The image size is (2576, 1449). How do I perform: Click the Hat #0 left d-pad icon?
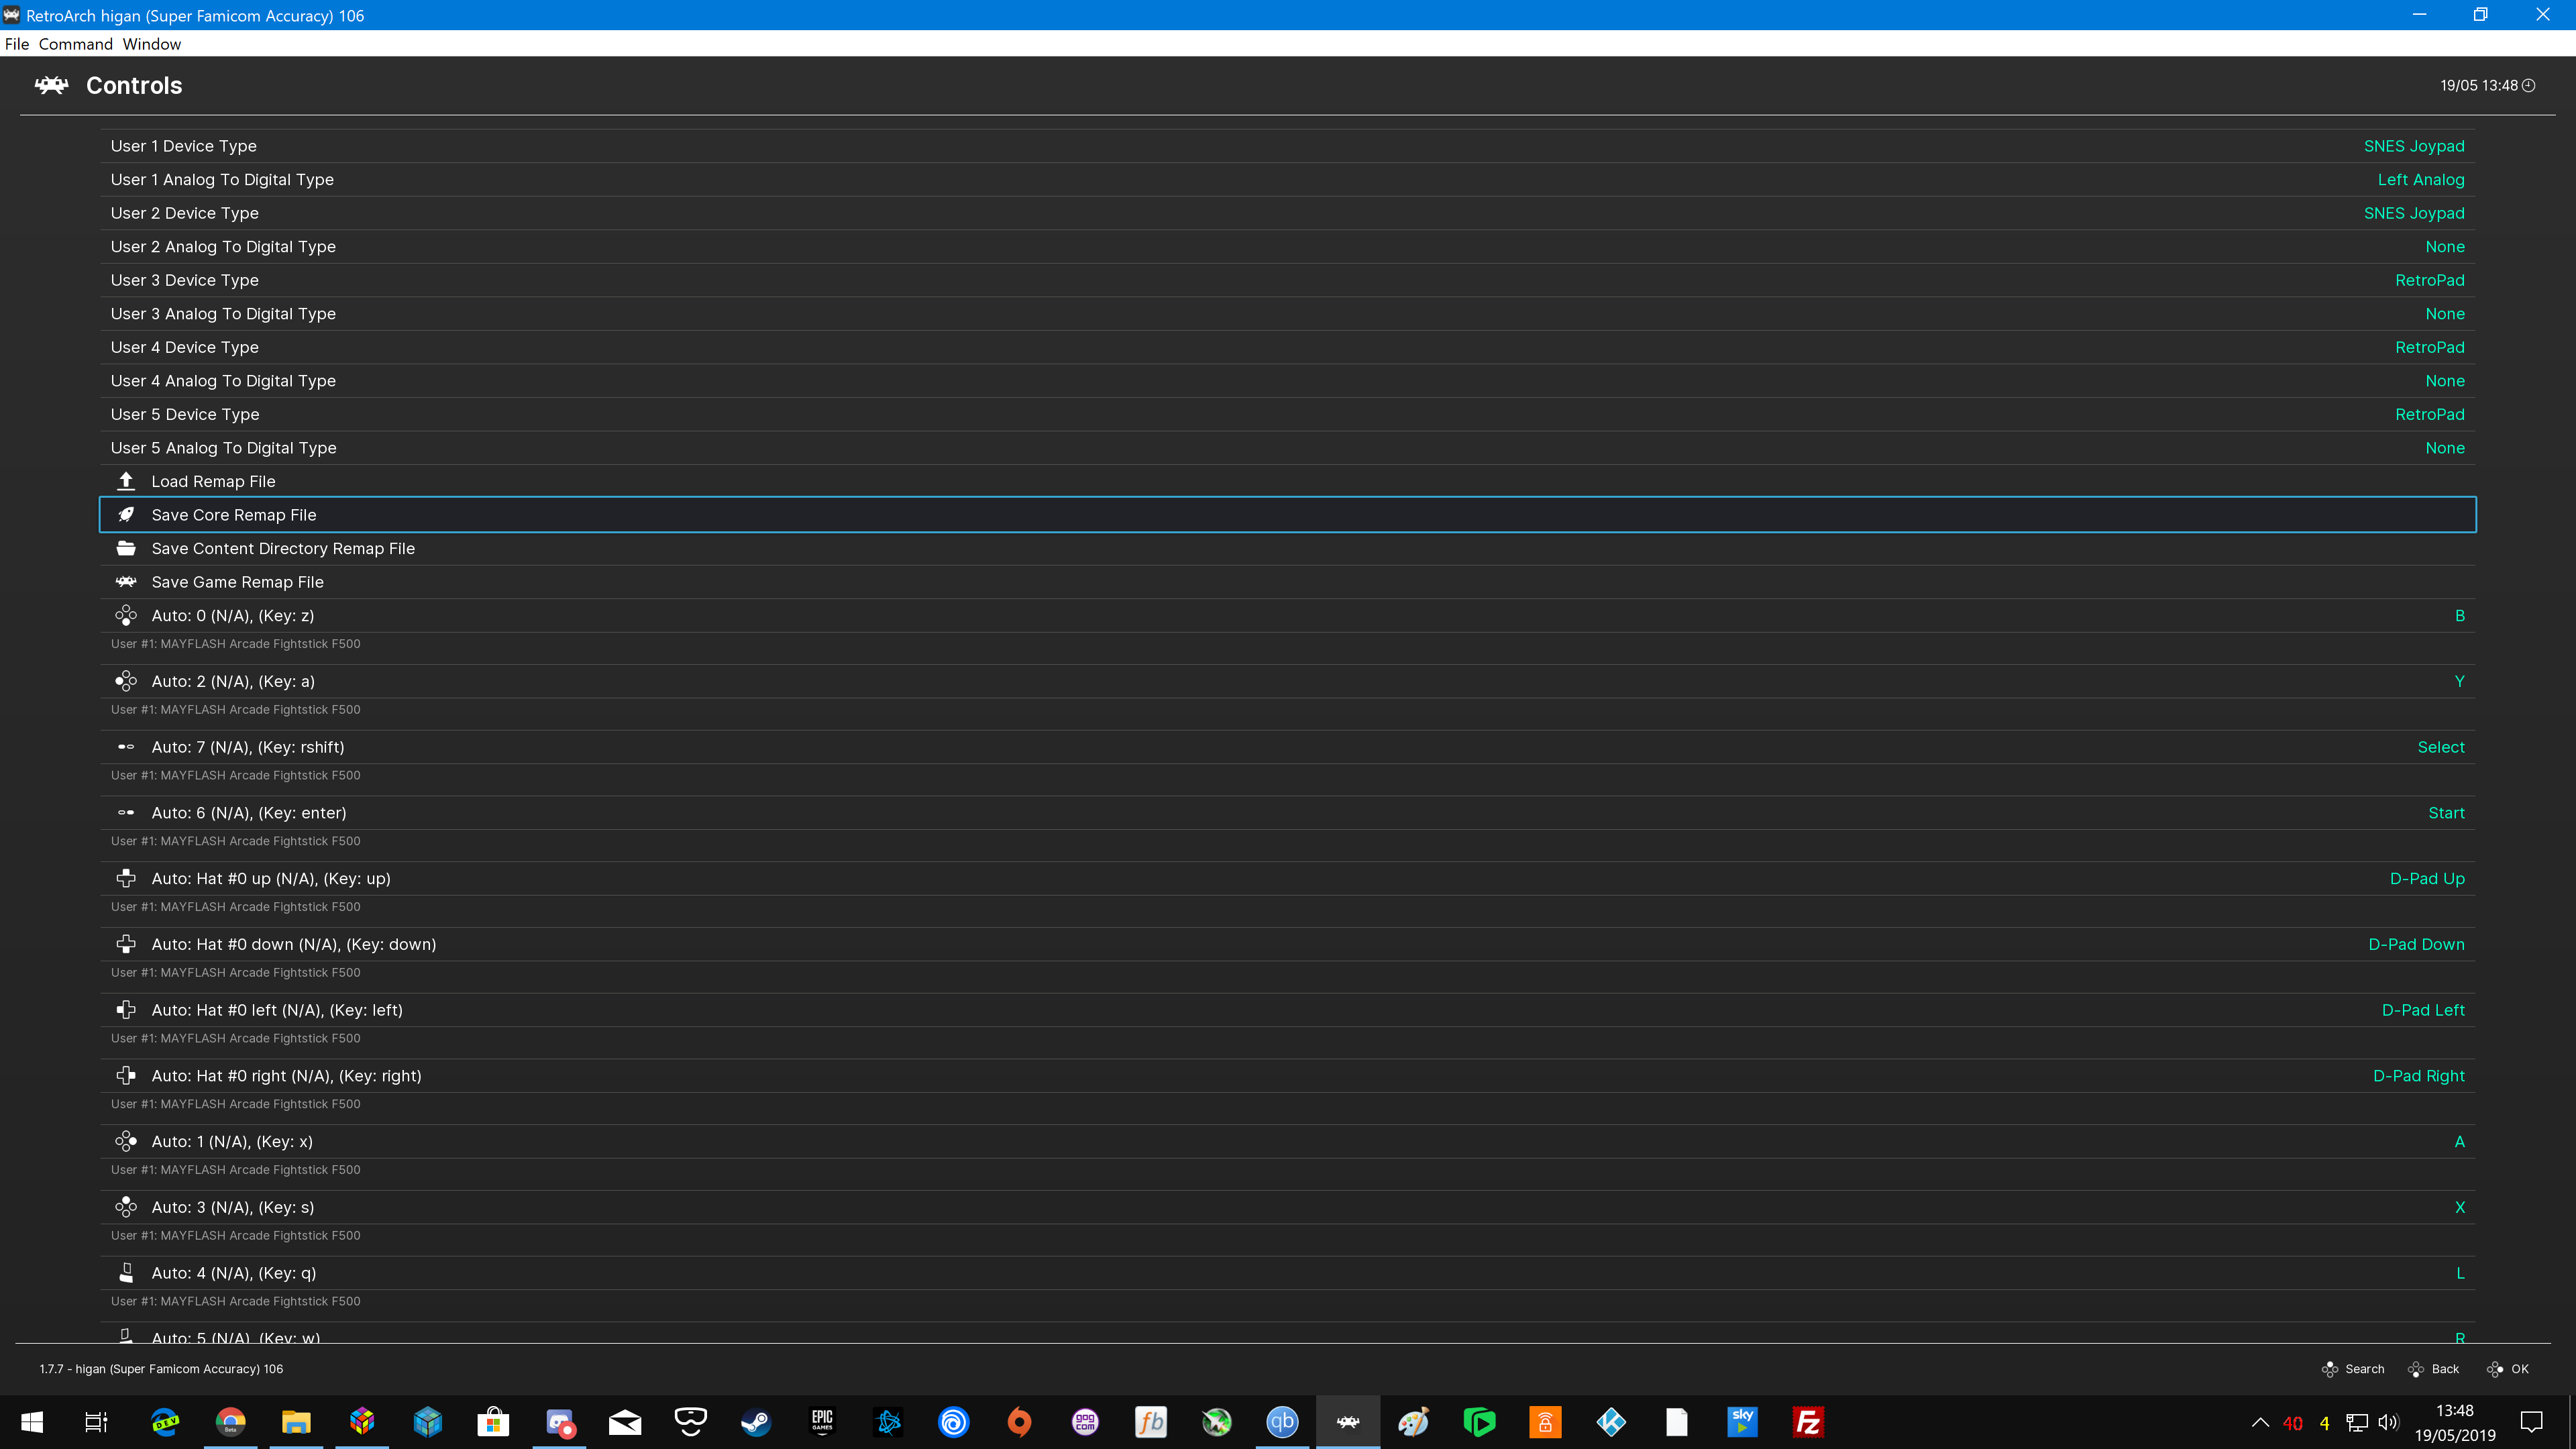click(x=126, y=1010)
